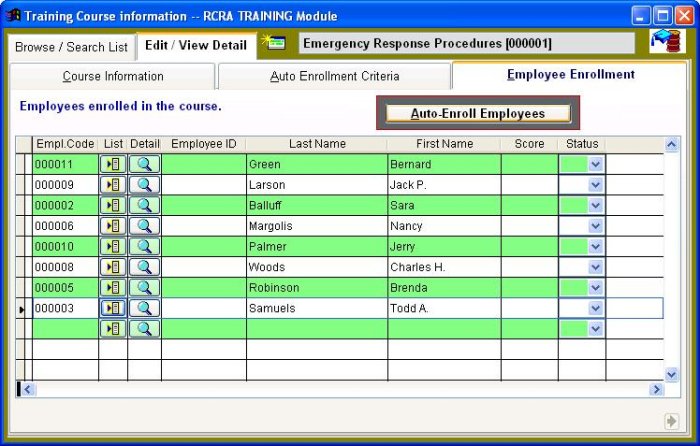Open Status dropdown in Robinson row
Screen dimensions: 700x446
596,288
